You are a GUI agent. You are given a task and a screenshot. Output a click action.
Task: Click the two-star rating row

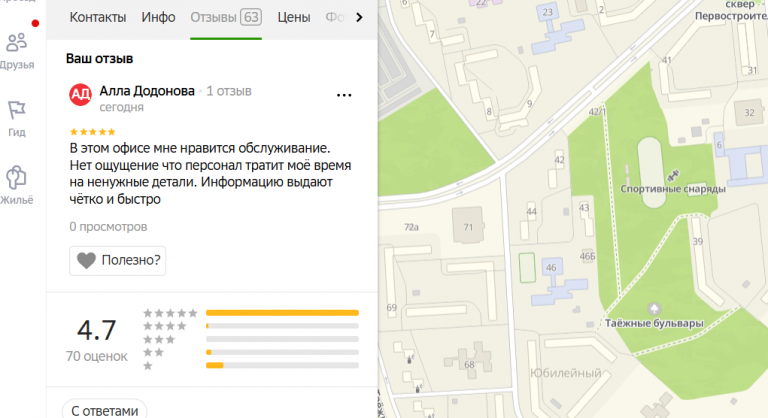click(251, 352)
